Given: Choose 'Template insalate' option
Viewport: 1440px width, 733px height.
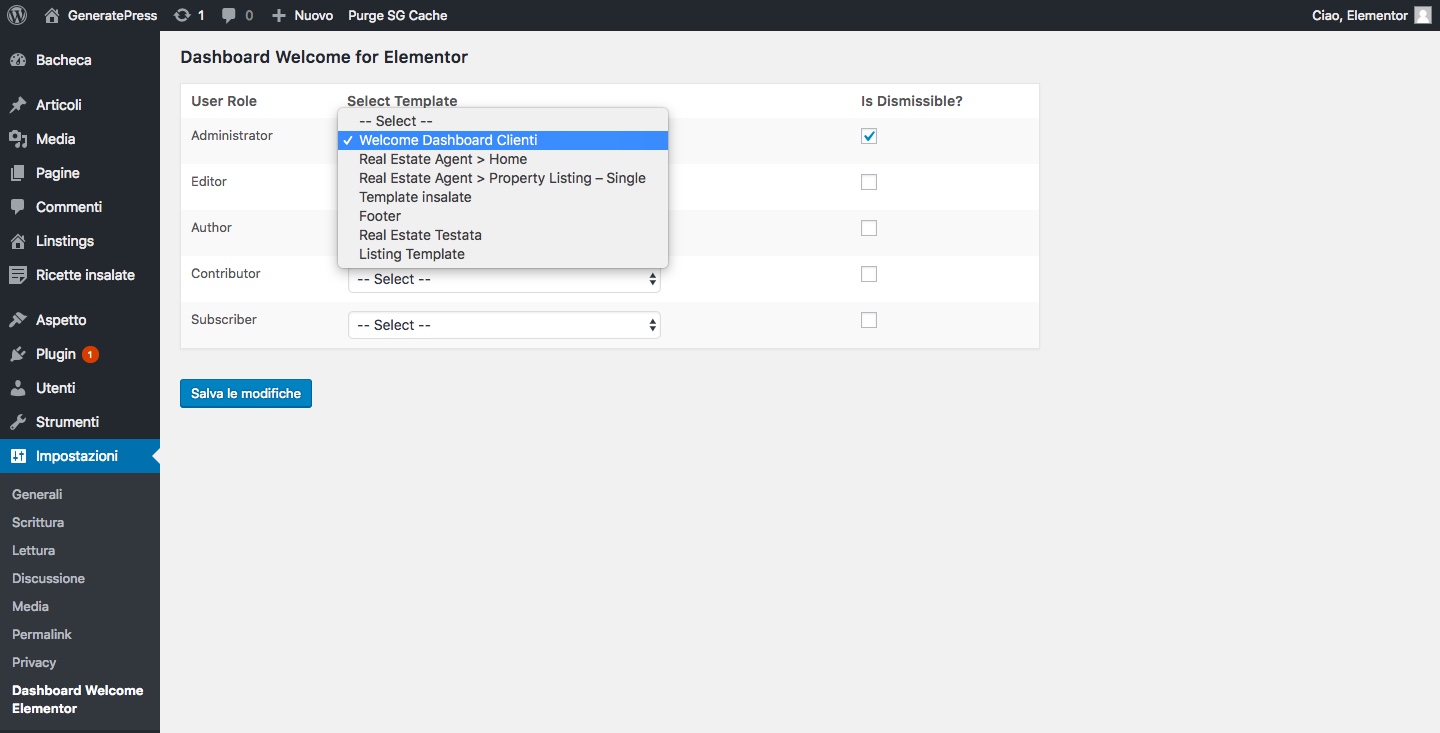Looking at the screenshot, I should (x=503, y=197).
